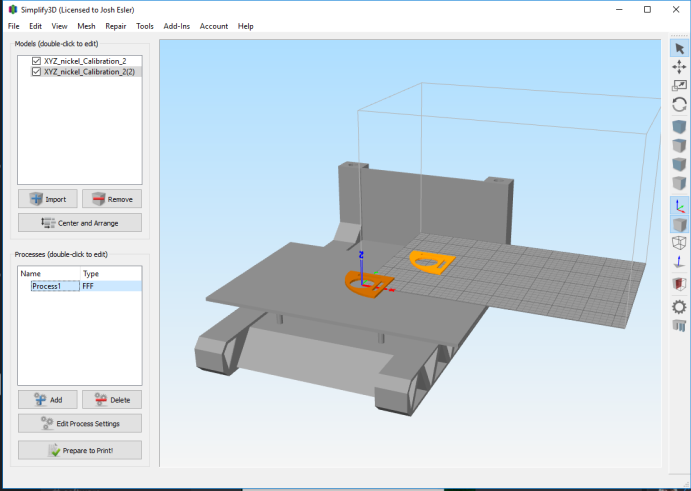Click Prepare to Print! button
This screenshot has height=491, width=691.
click(80, 450)
